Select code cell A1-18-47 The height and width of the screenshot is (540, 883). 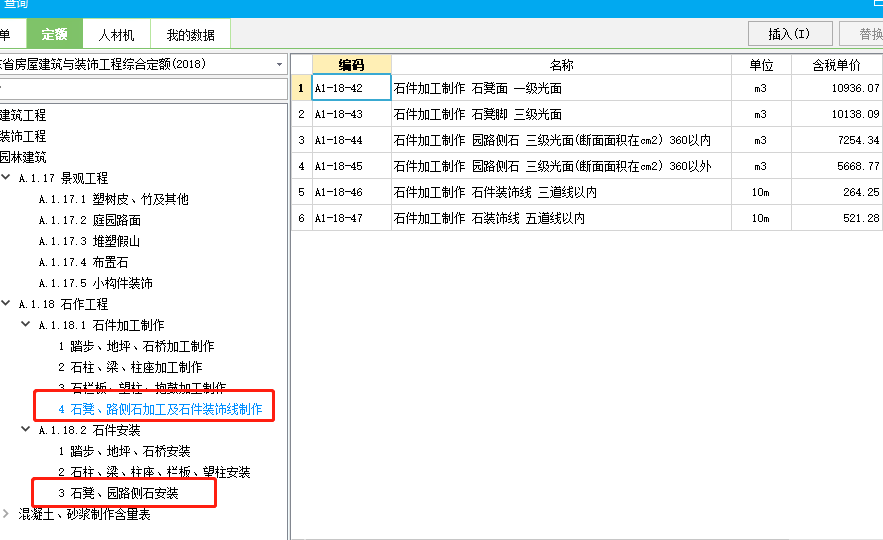(351, 218)
